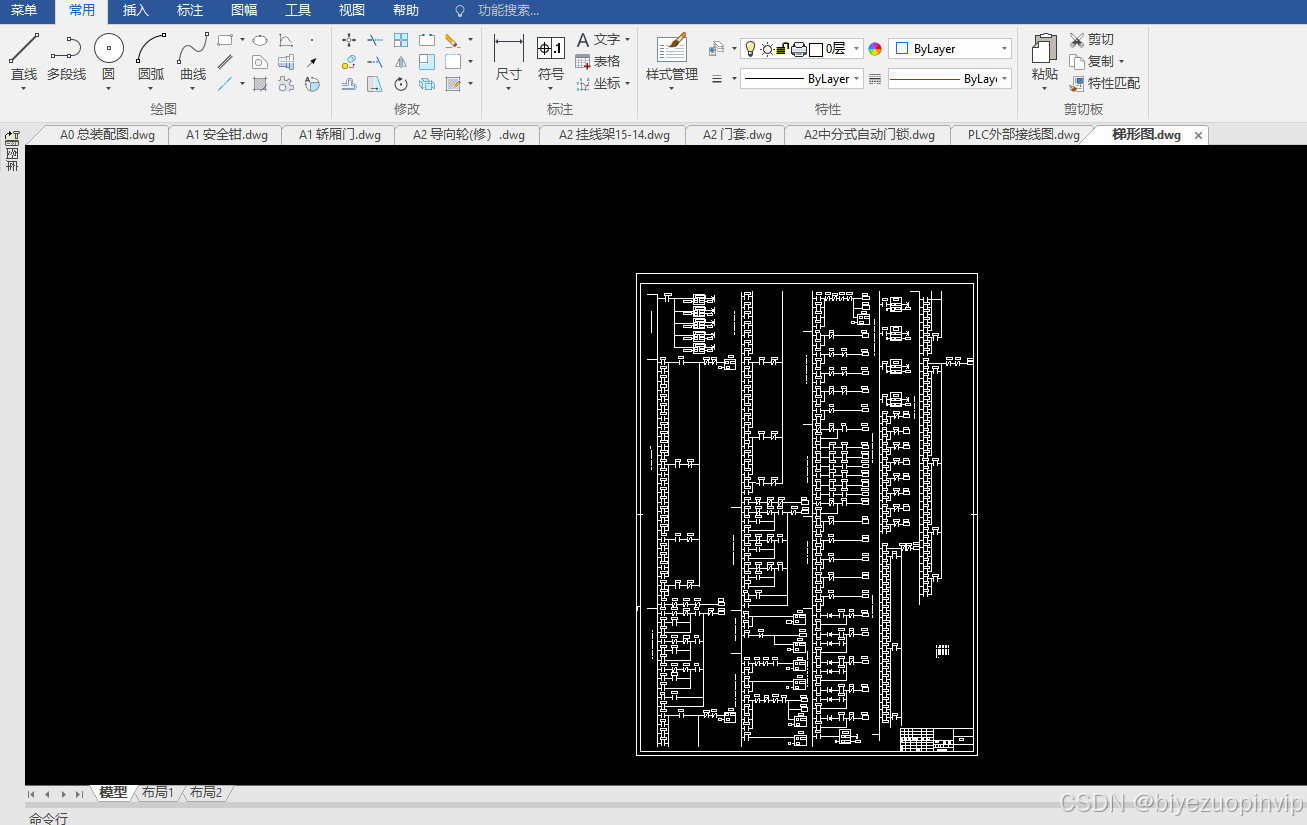
Task: Select the Hatch fill tool
Action: 260,84
